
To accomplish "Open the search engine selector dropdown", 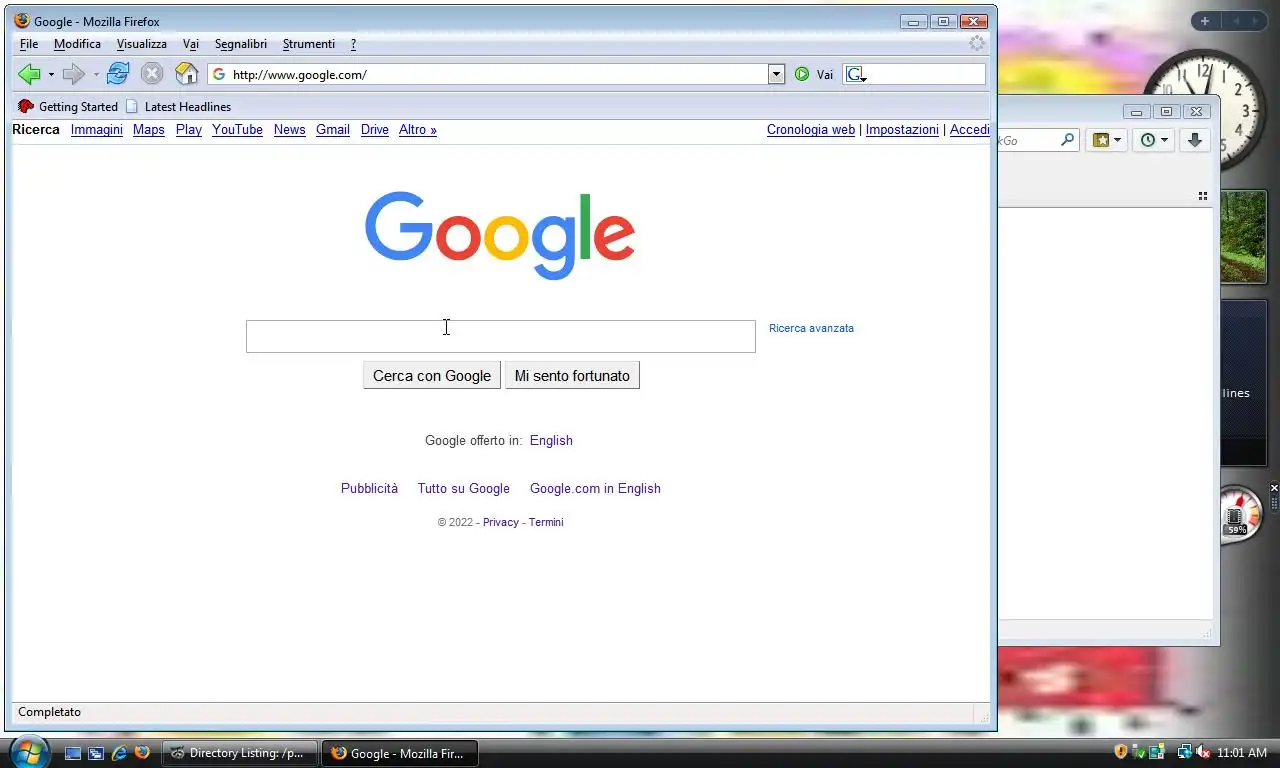I will (855, 74).
